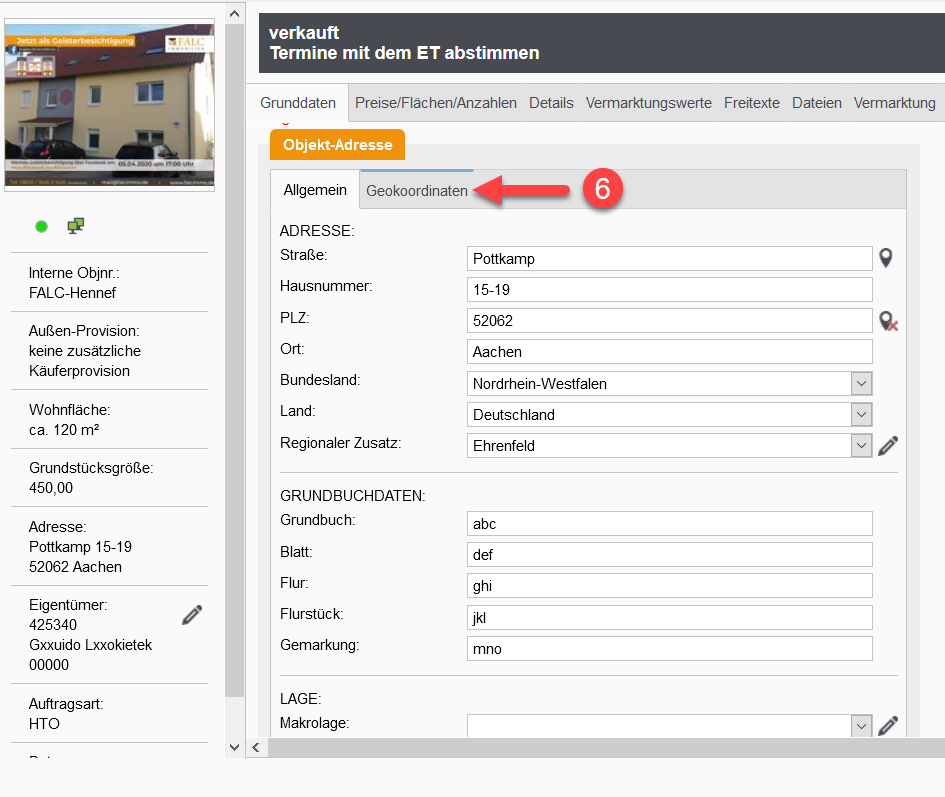The image size is (945, 797).
Task: Expand the Land dropdown list
Action: point(861,415)
